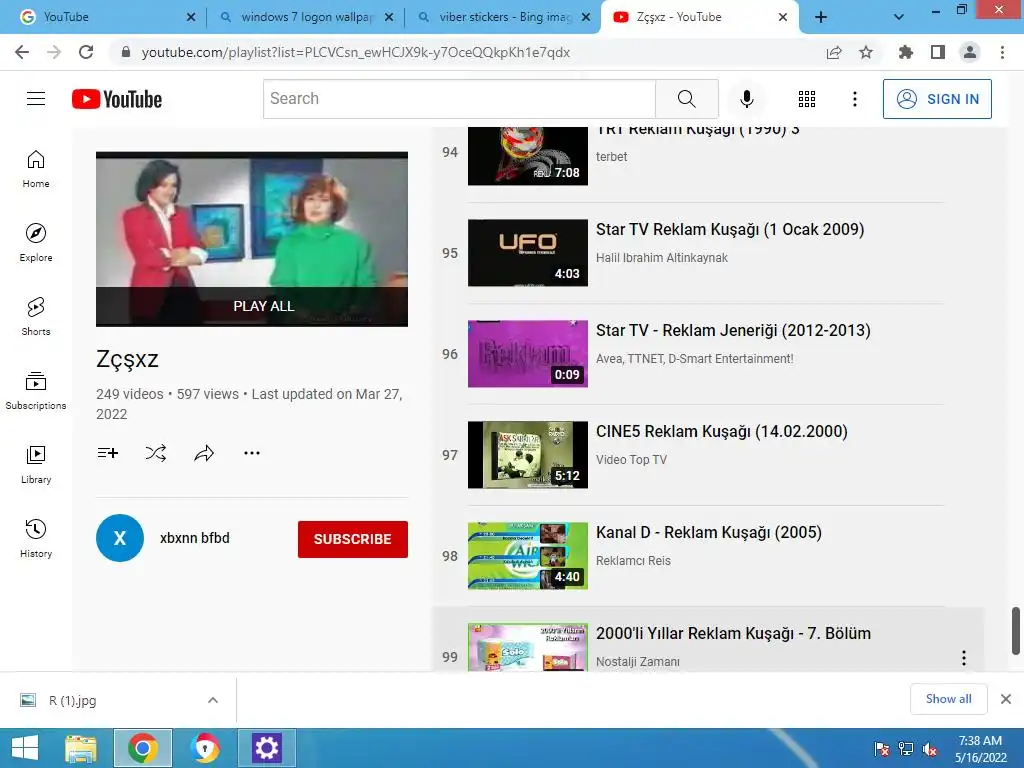Open Reklamcı Reis channel
The image size is (1024, 768).
click(x=633, y=560)
